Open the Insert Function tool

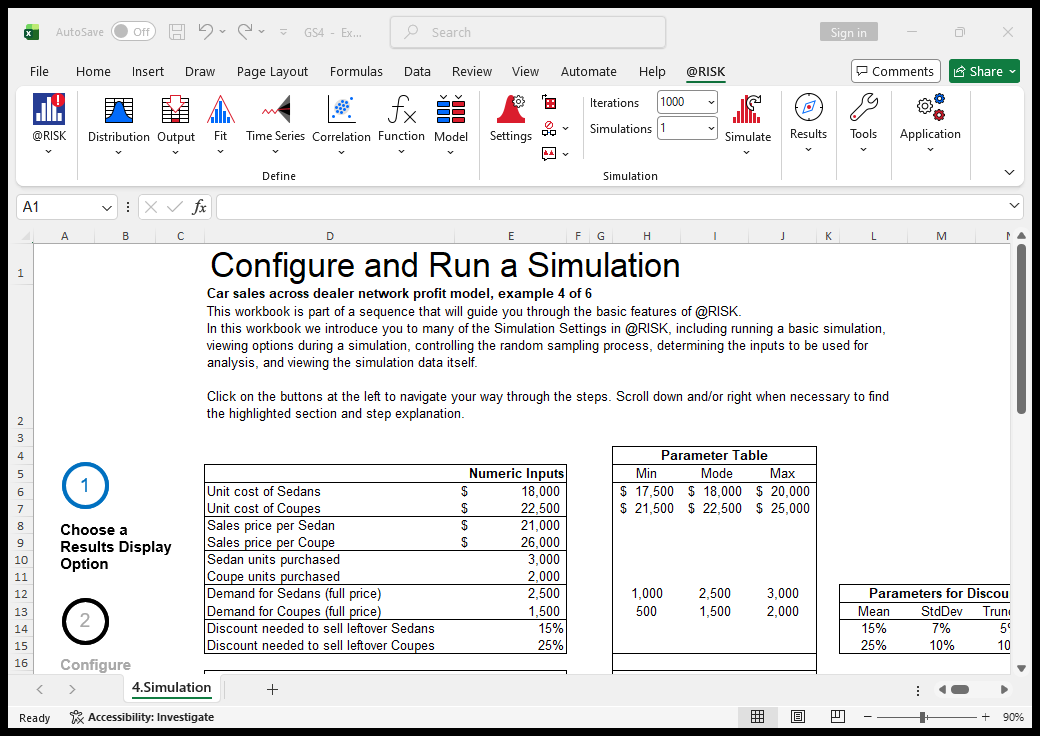(401, 125)
